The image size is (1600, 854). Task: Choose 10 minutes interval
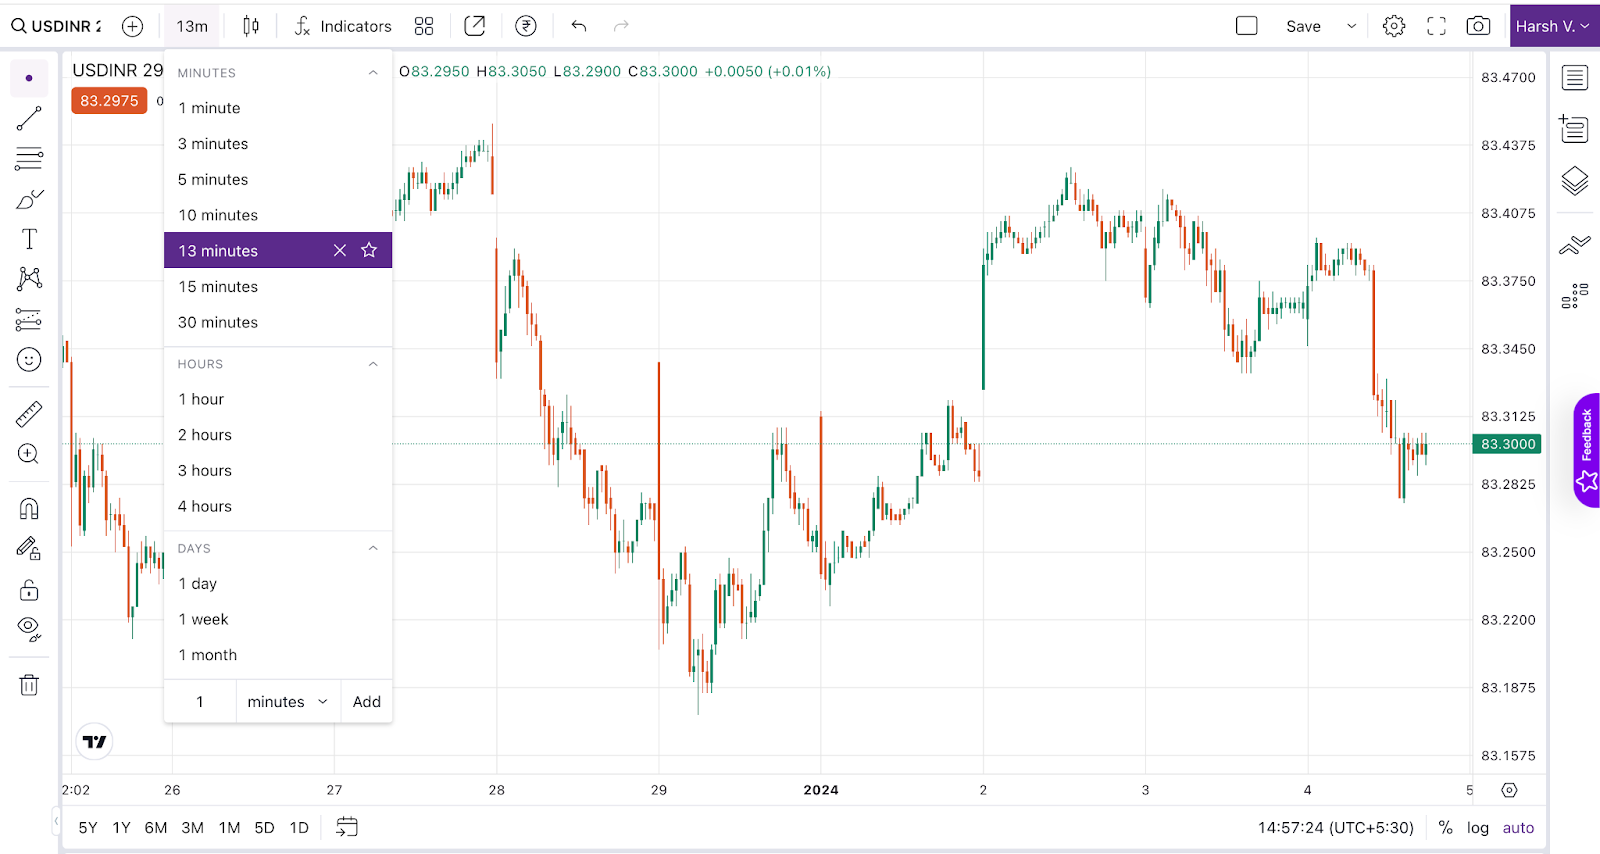(278, 215)
